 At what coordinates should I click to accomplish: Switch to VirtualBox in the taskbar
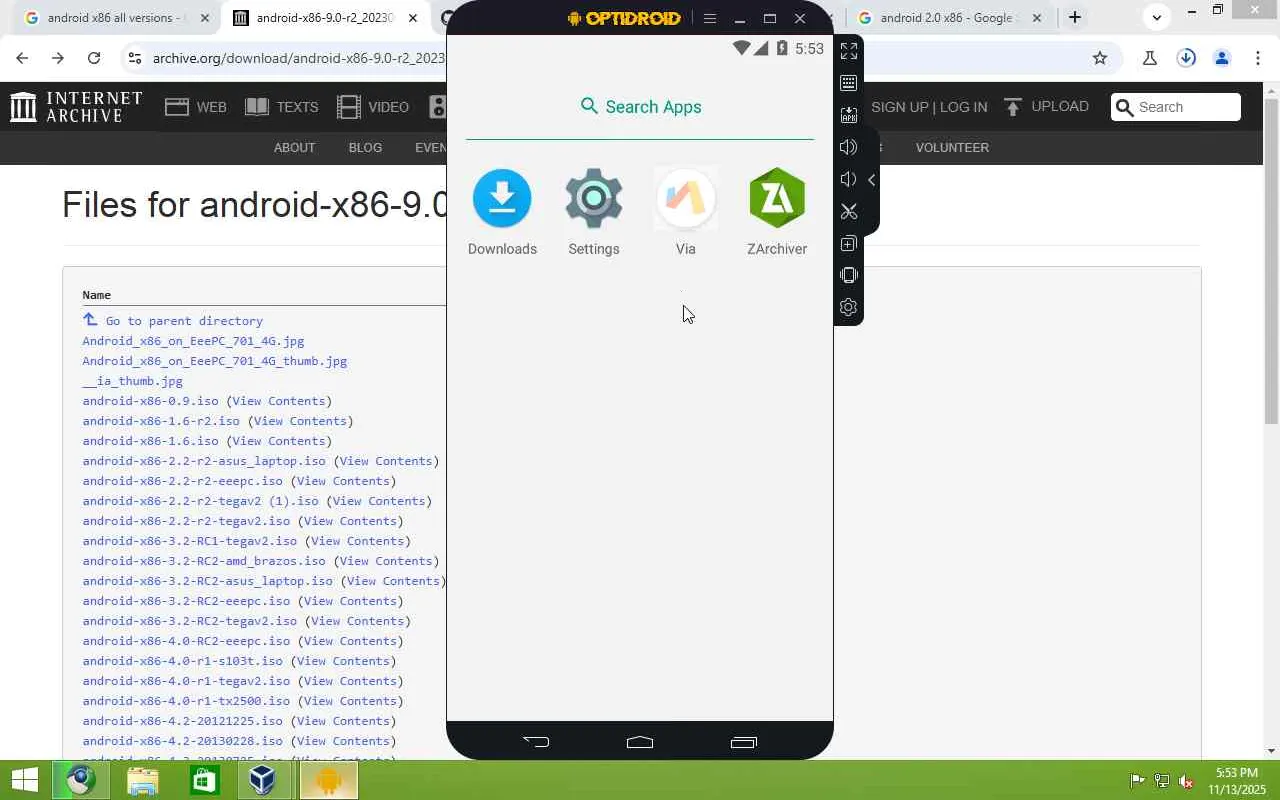(263, 780)
